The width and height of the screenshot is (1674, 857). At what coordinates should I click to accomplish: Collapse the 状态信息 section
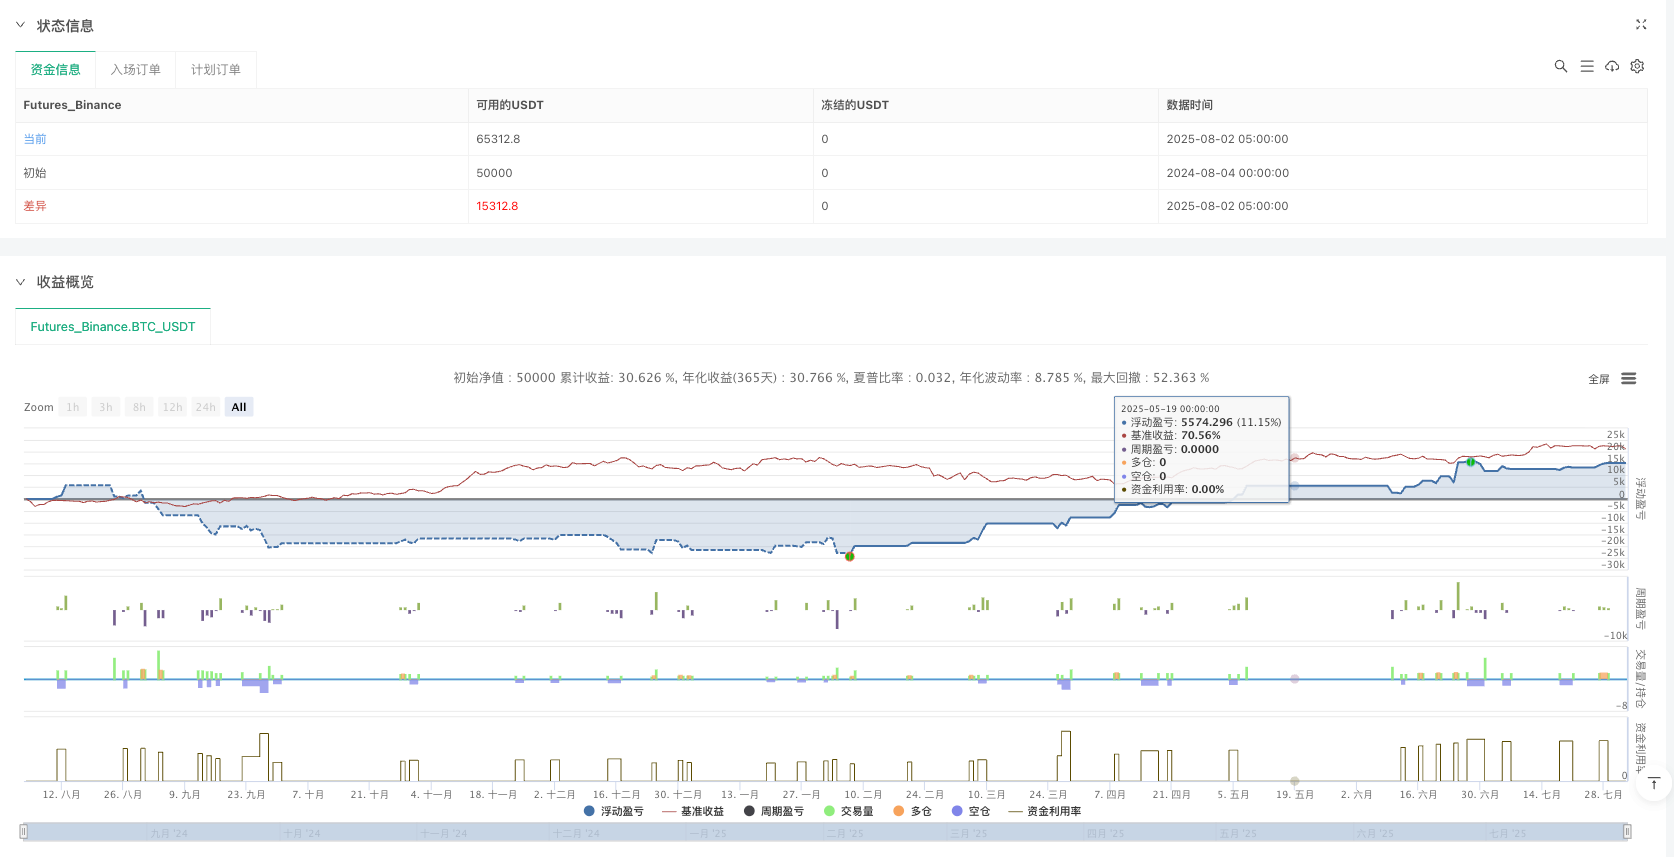point(20,25)
